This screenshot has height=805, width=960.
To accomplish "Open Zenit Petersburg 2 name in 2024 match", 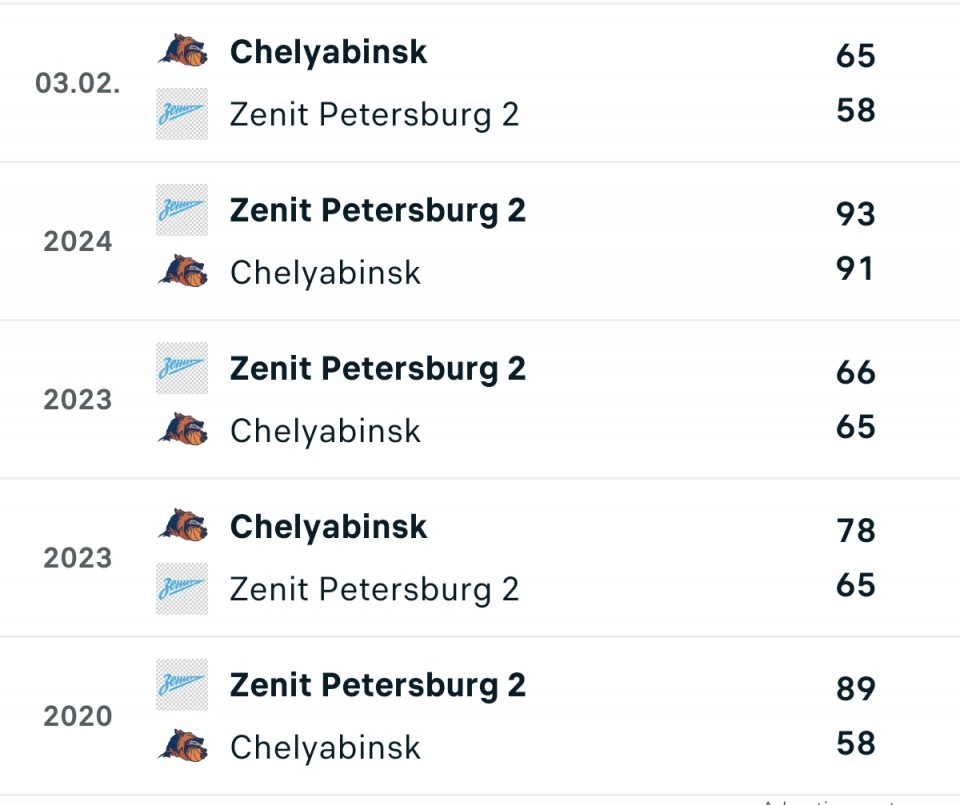I will (377, 210).
